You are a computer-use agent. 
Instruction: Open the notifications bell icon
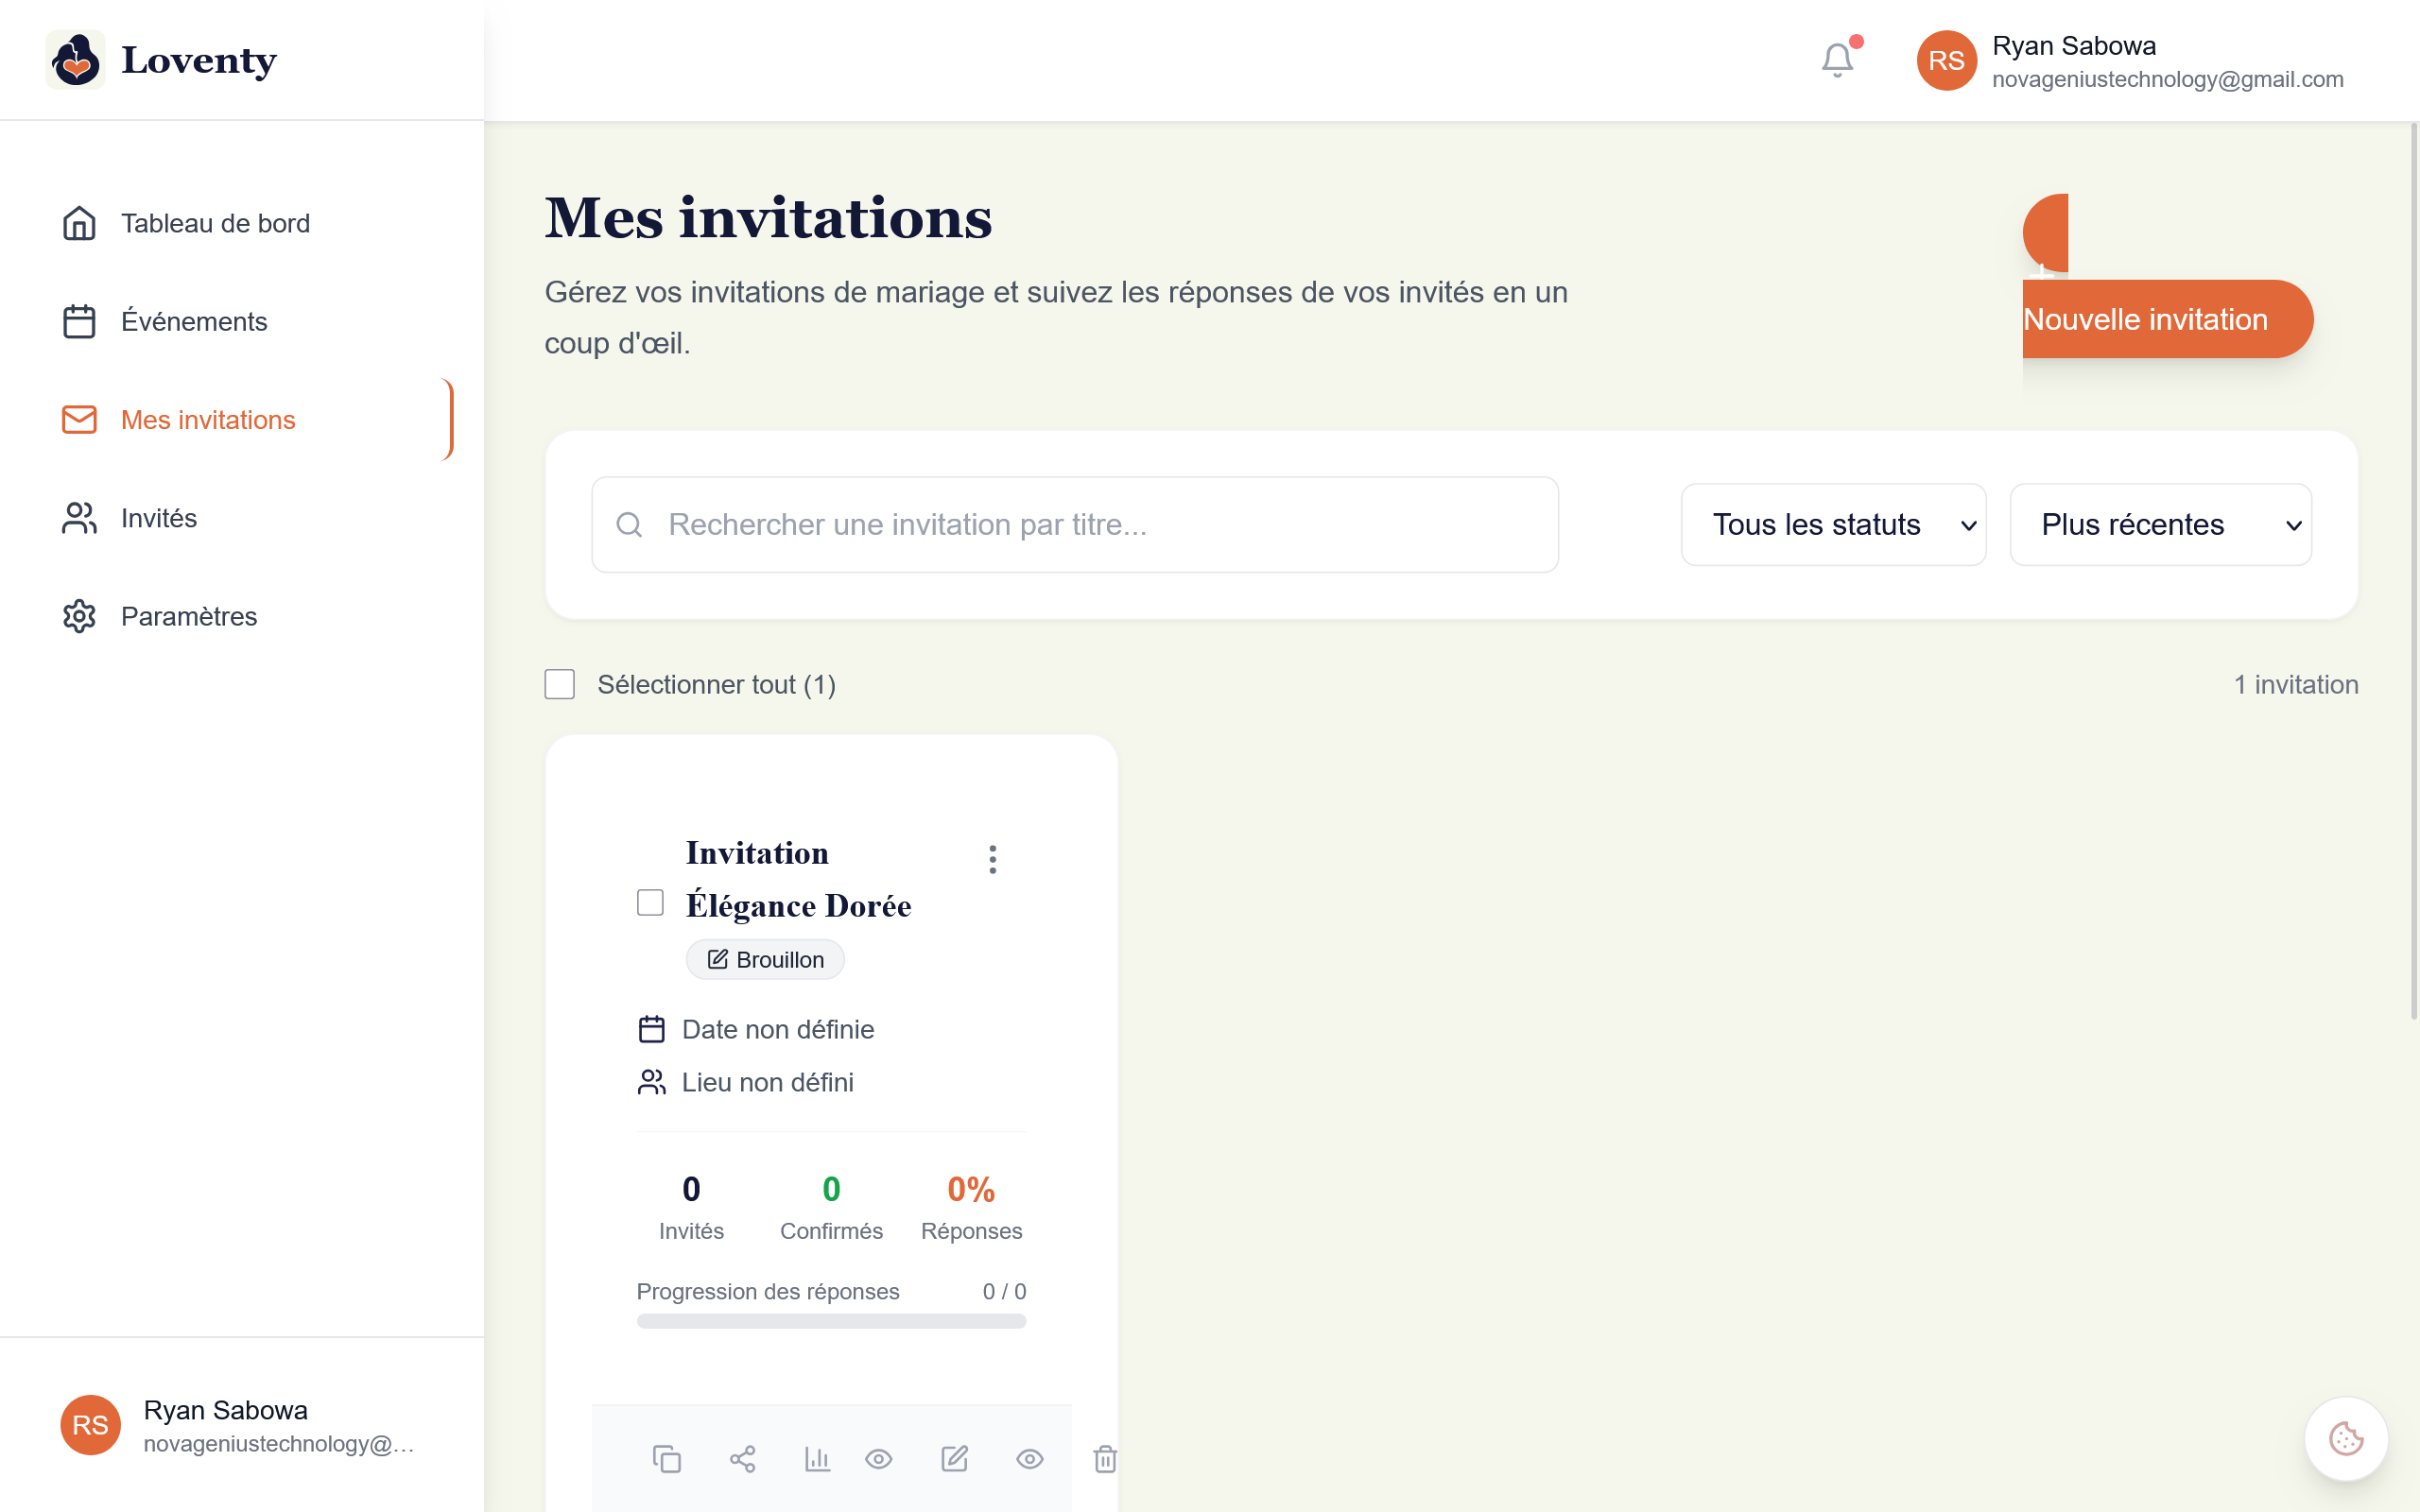[1837, 60]
